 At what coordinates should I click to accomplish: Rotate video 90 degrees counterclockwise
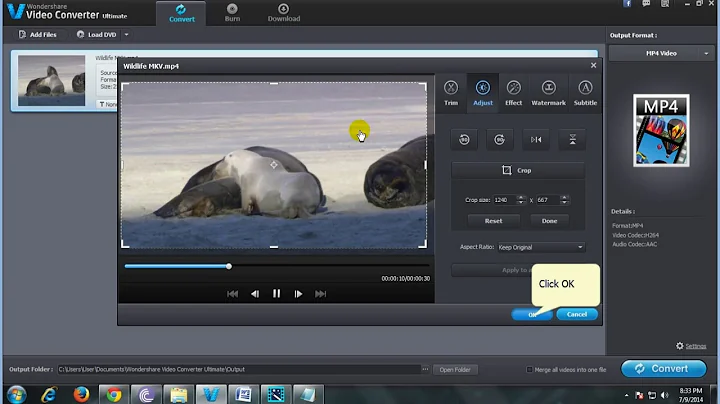pos(464,140)
